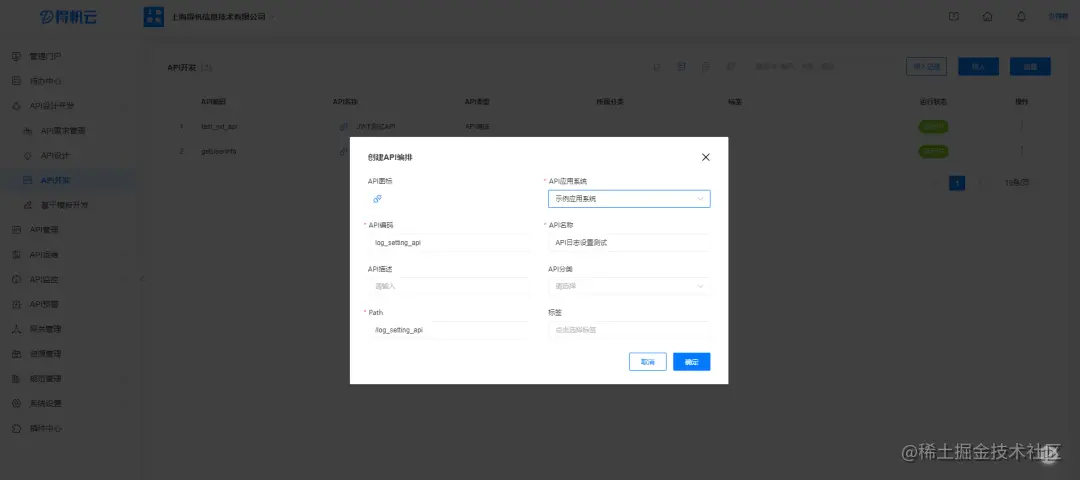Select API开发 in the sidebar
The width and height of the screenshot is (1080, 480).
point(69,180)
